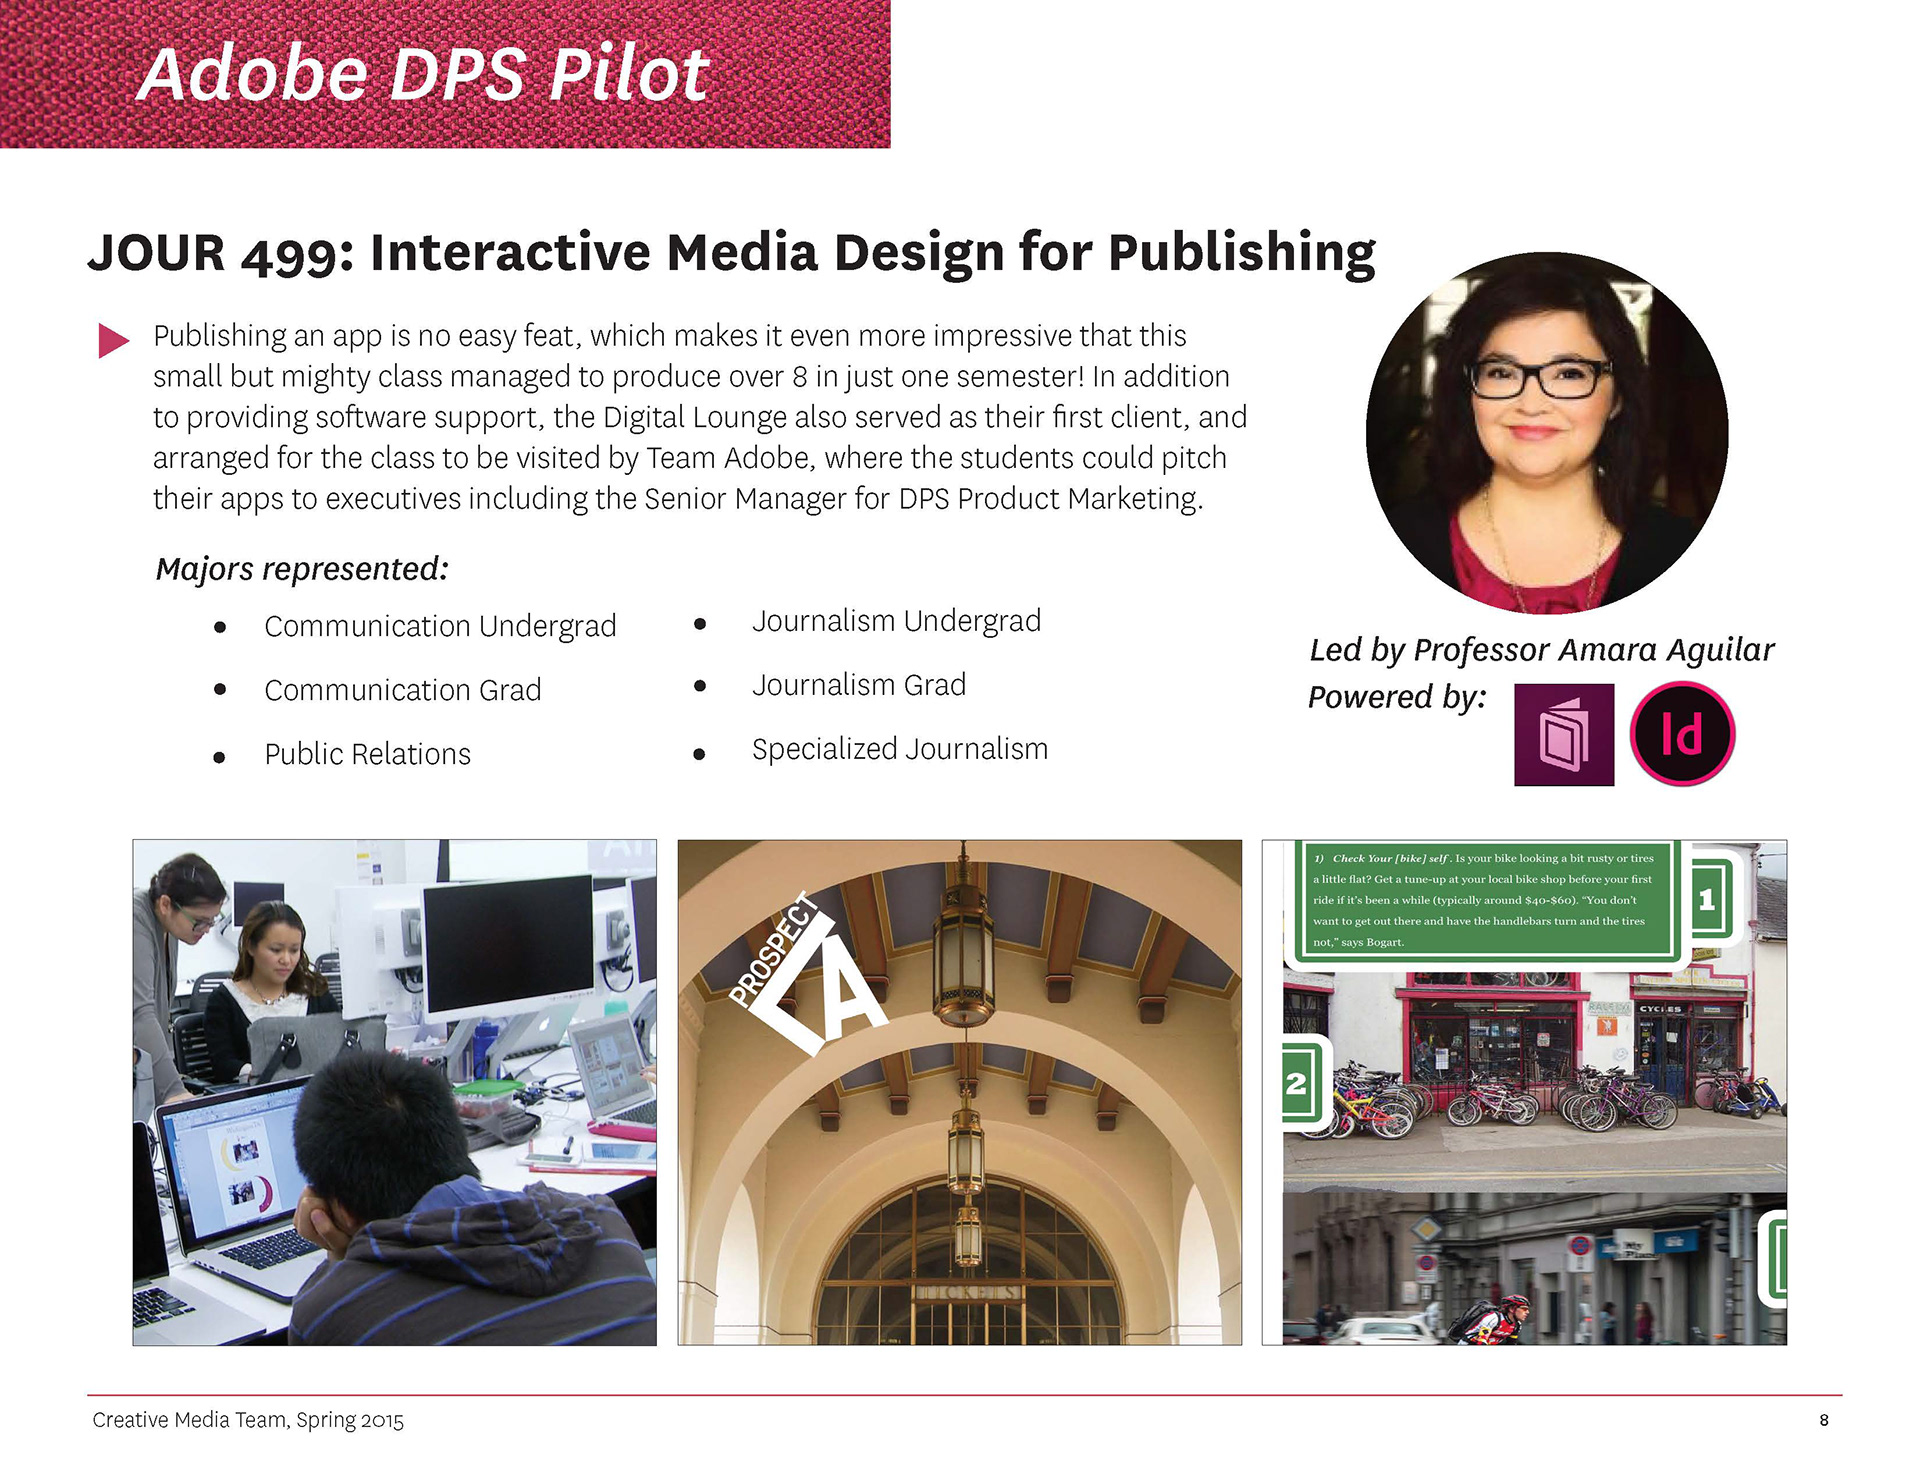Image resolution: width=1920 pixels, height=1484 pixels.
Task: Click page number 8 in footer
Action: [1824, 1420]
